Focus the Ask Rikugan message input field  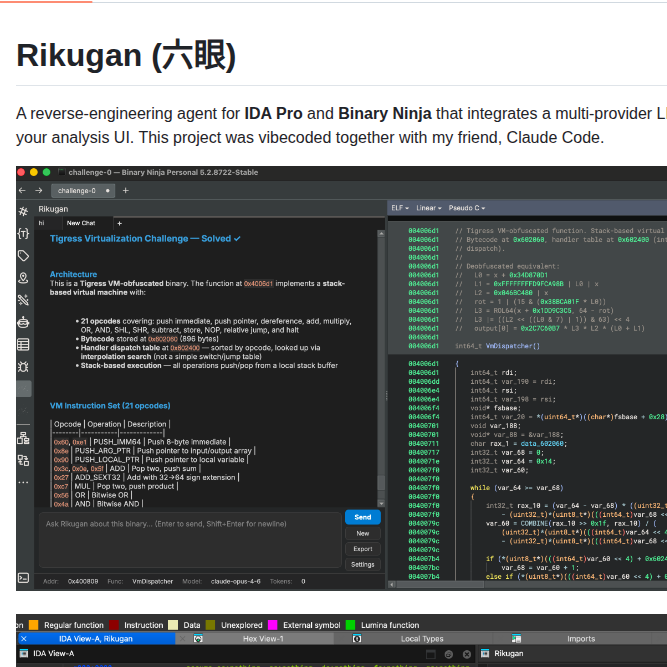(x=190, y=540)
